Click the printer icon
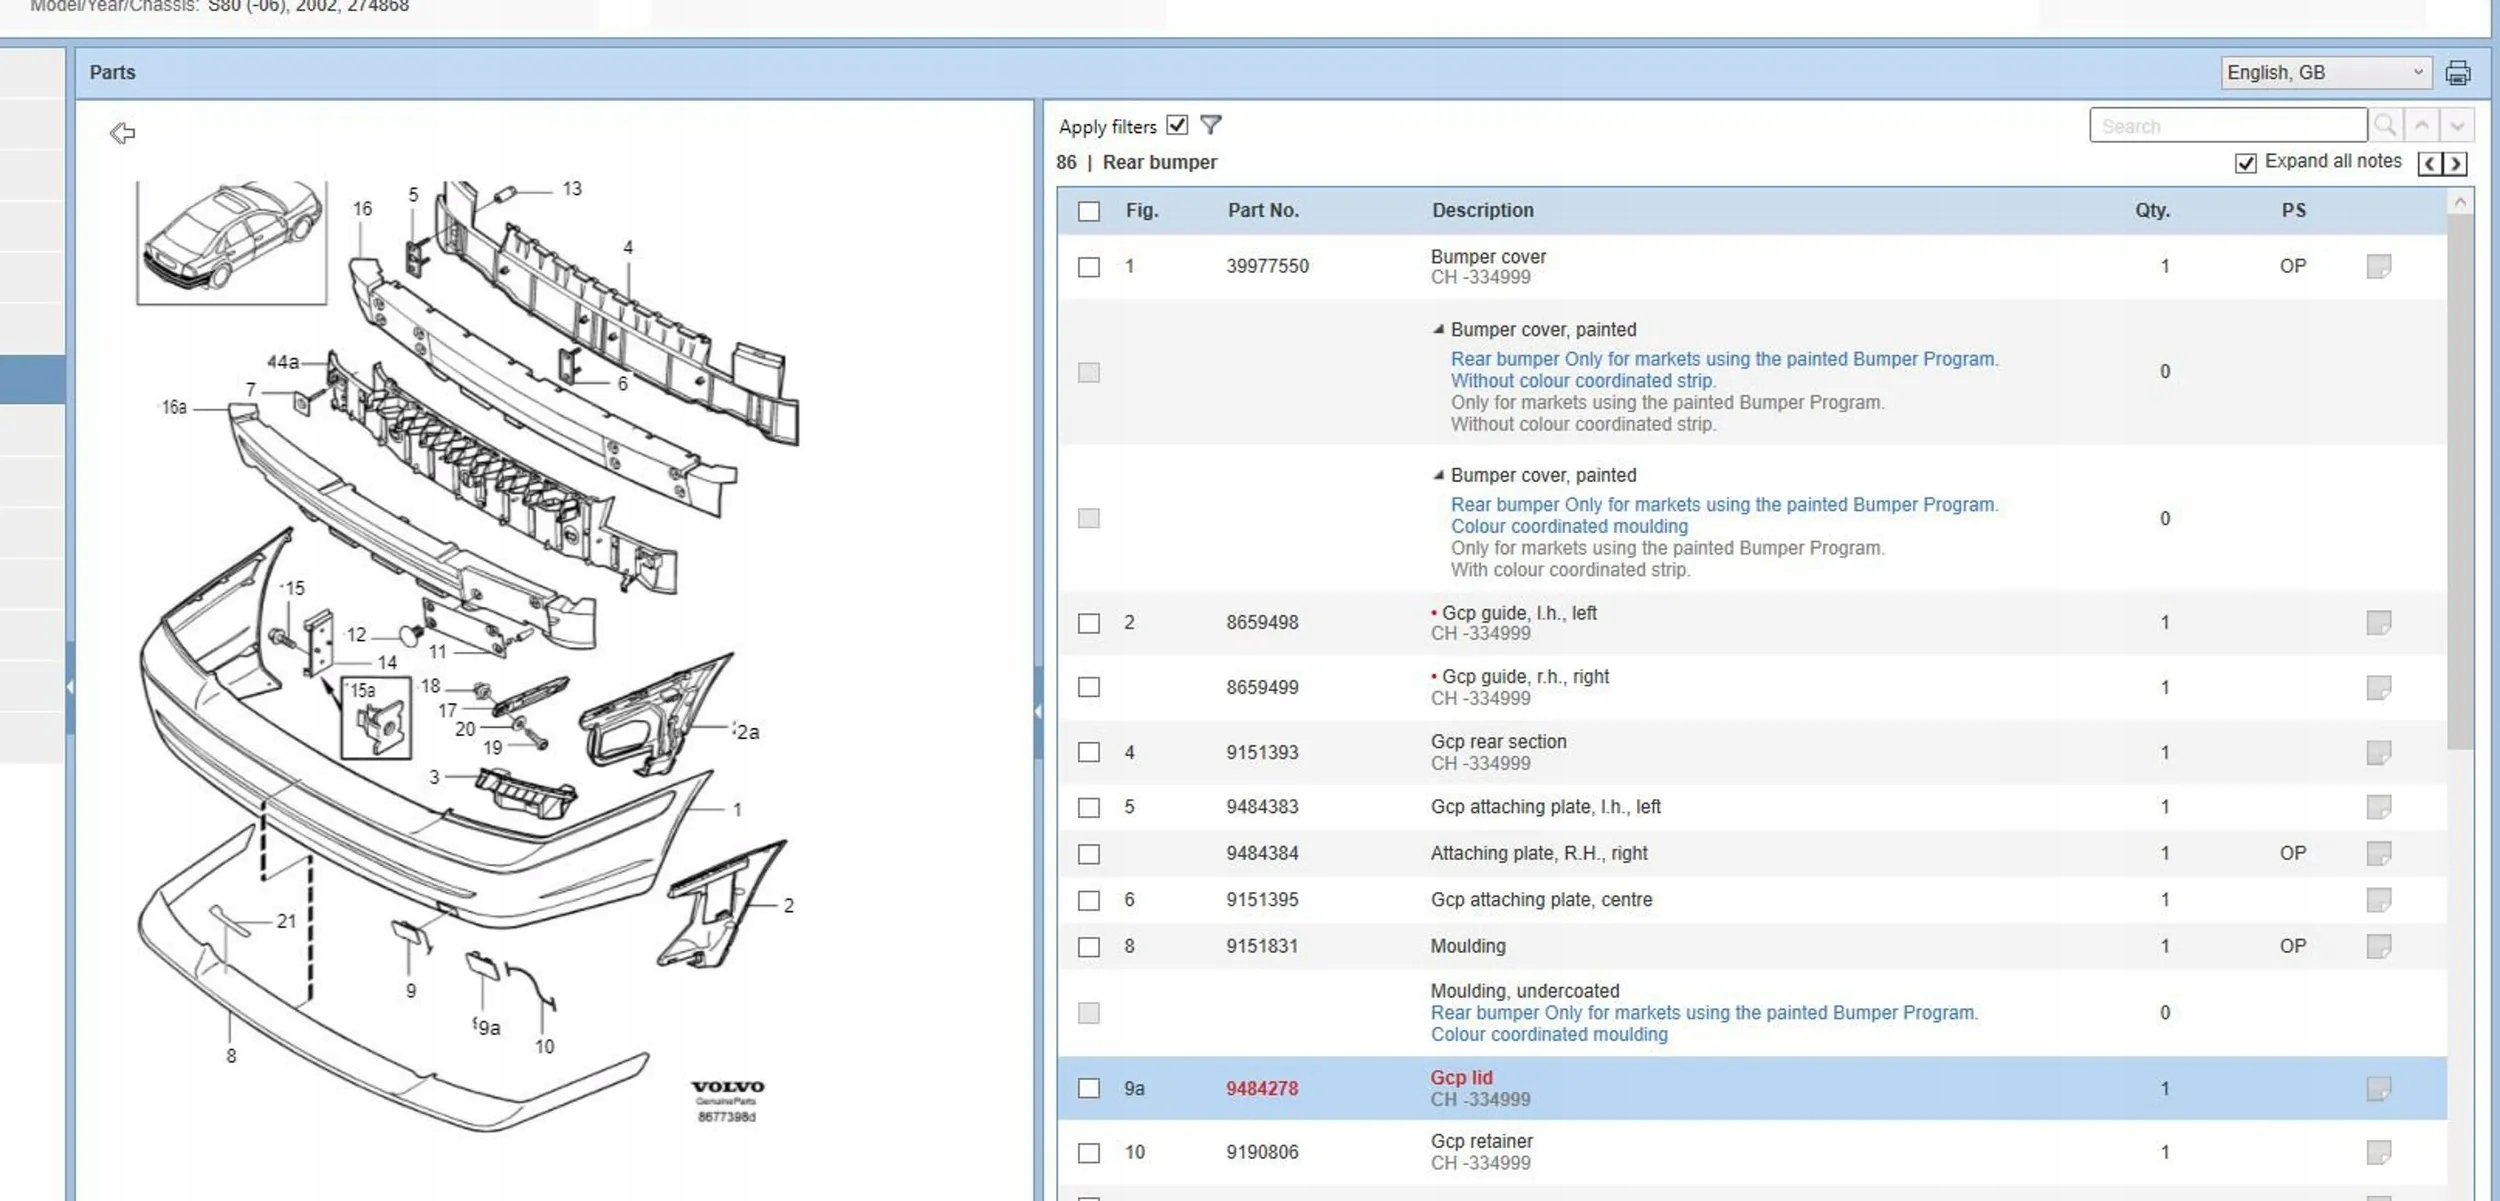Screen dimensions: 2500x1201 [2457, 73]
